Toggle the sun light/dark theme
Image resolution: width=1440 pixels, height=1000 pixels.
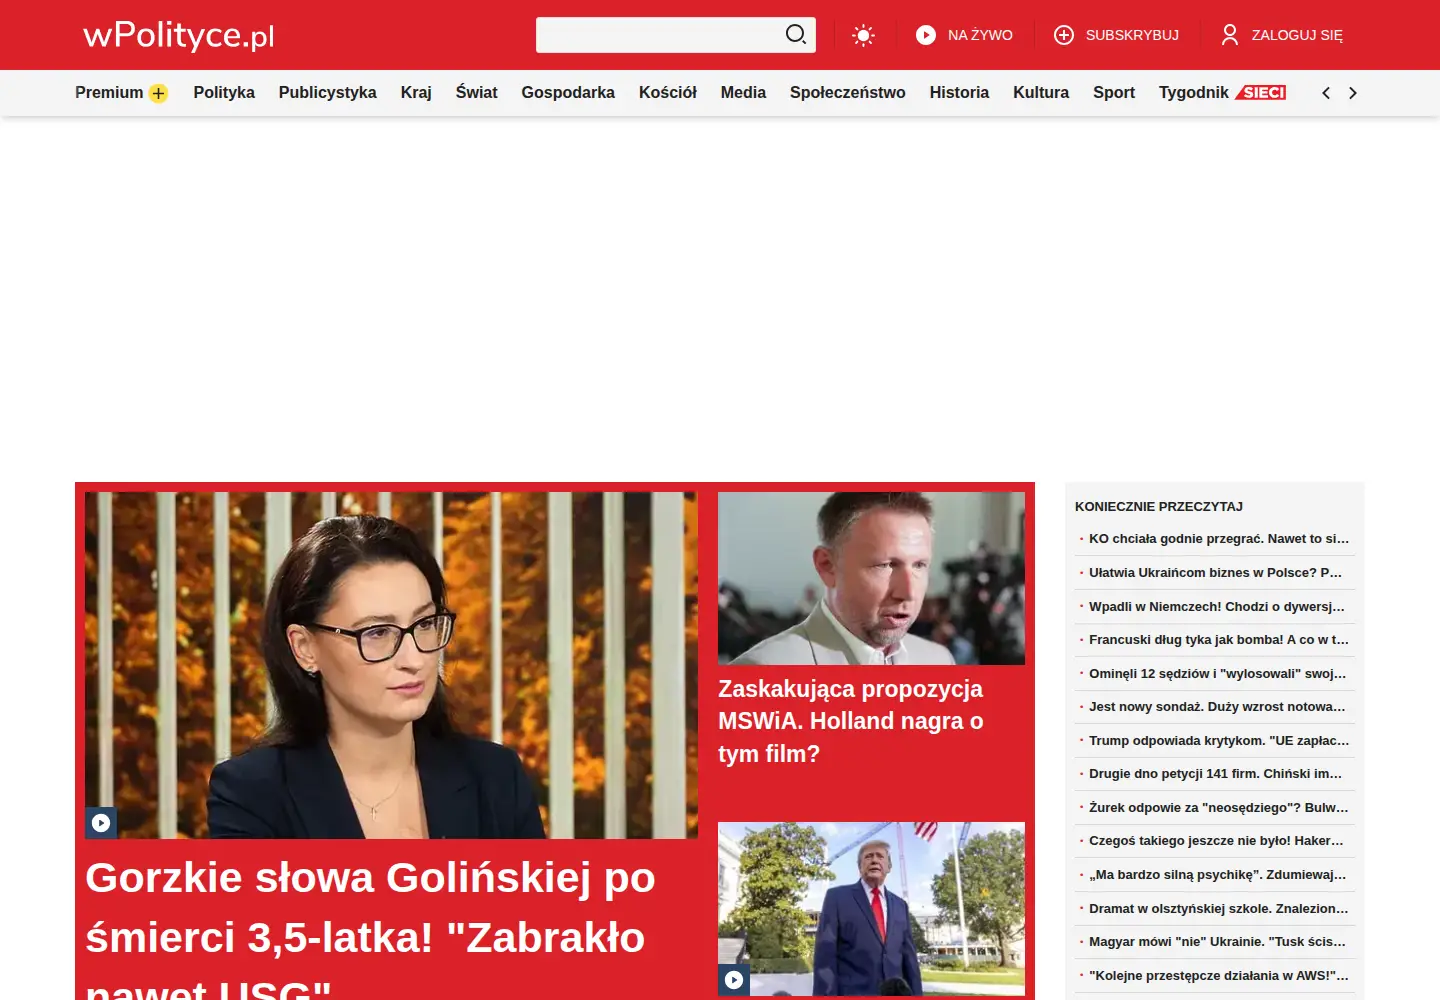863,36
